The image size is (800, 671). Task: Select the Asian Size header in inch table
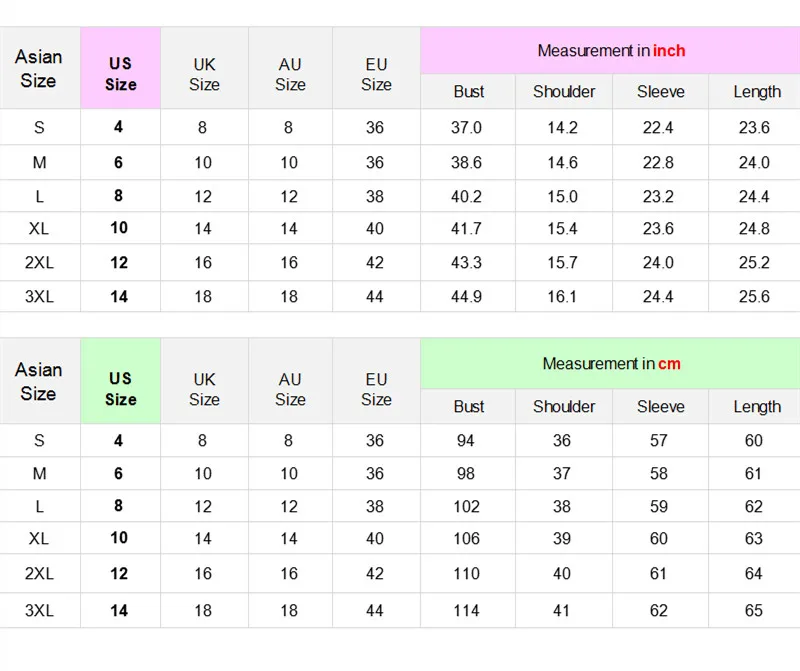pos(39,68)
